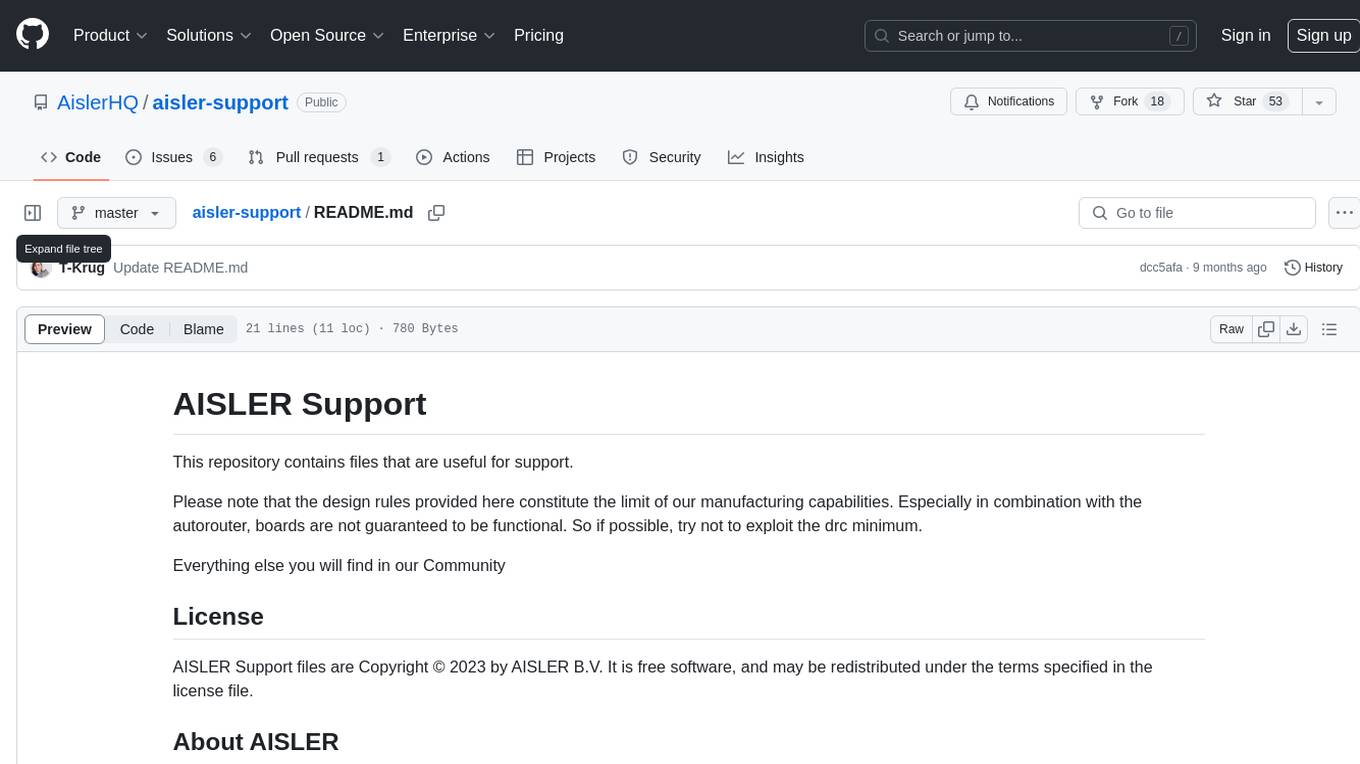Click the Public repository badge
Image resolution: width=1360 pixels, height=764 pixels.
(321, 102)
